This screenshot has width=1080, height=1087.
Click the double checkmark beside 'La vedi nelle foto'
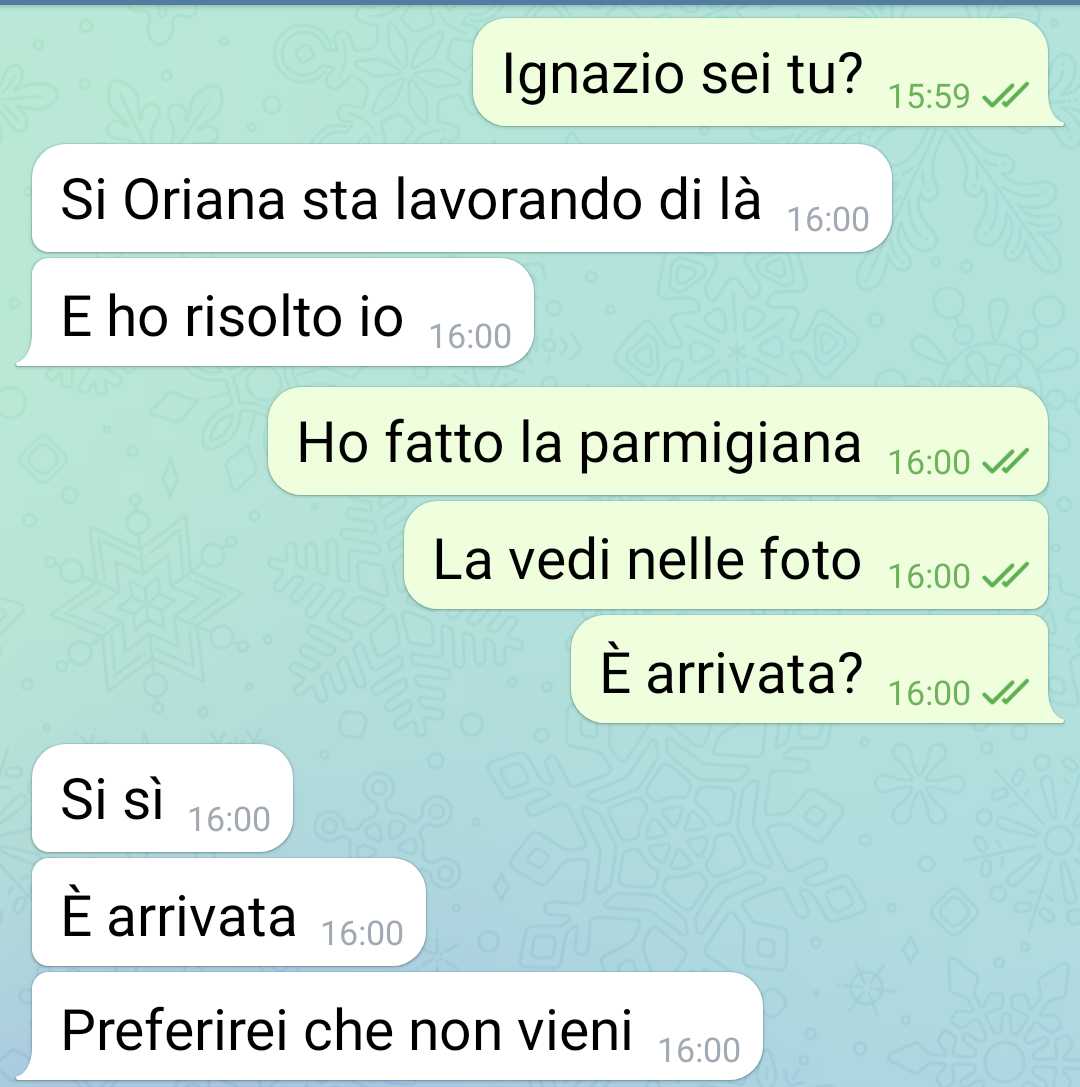[1006, 576]
